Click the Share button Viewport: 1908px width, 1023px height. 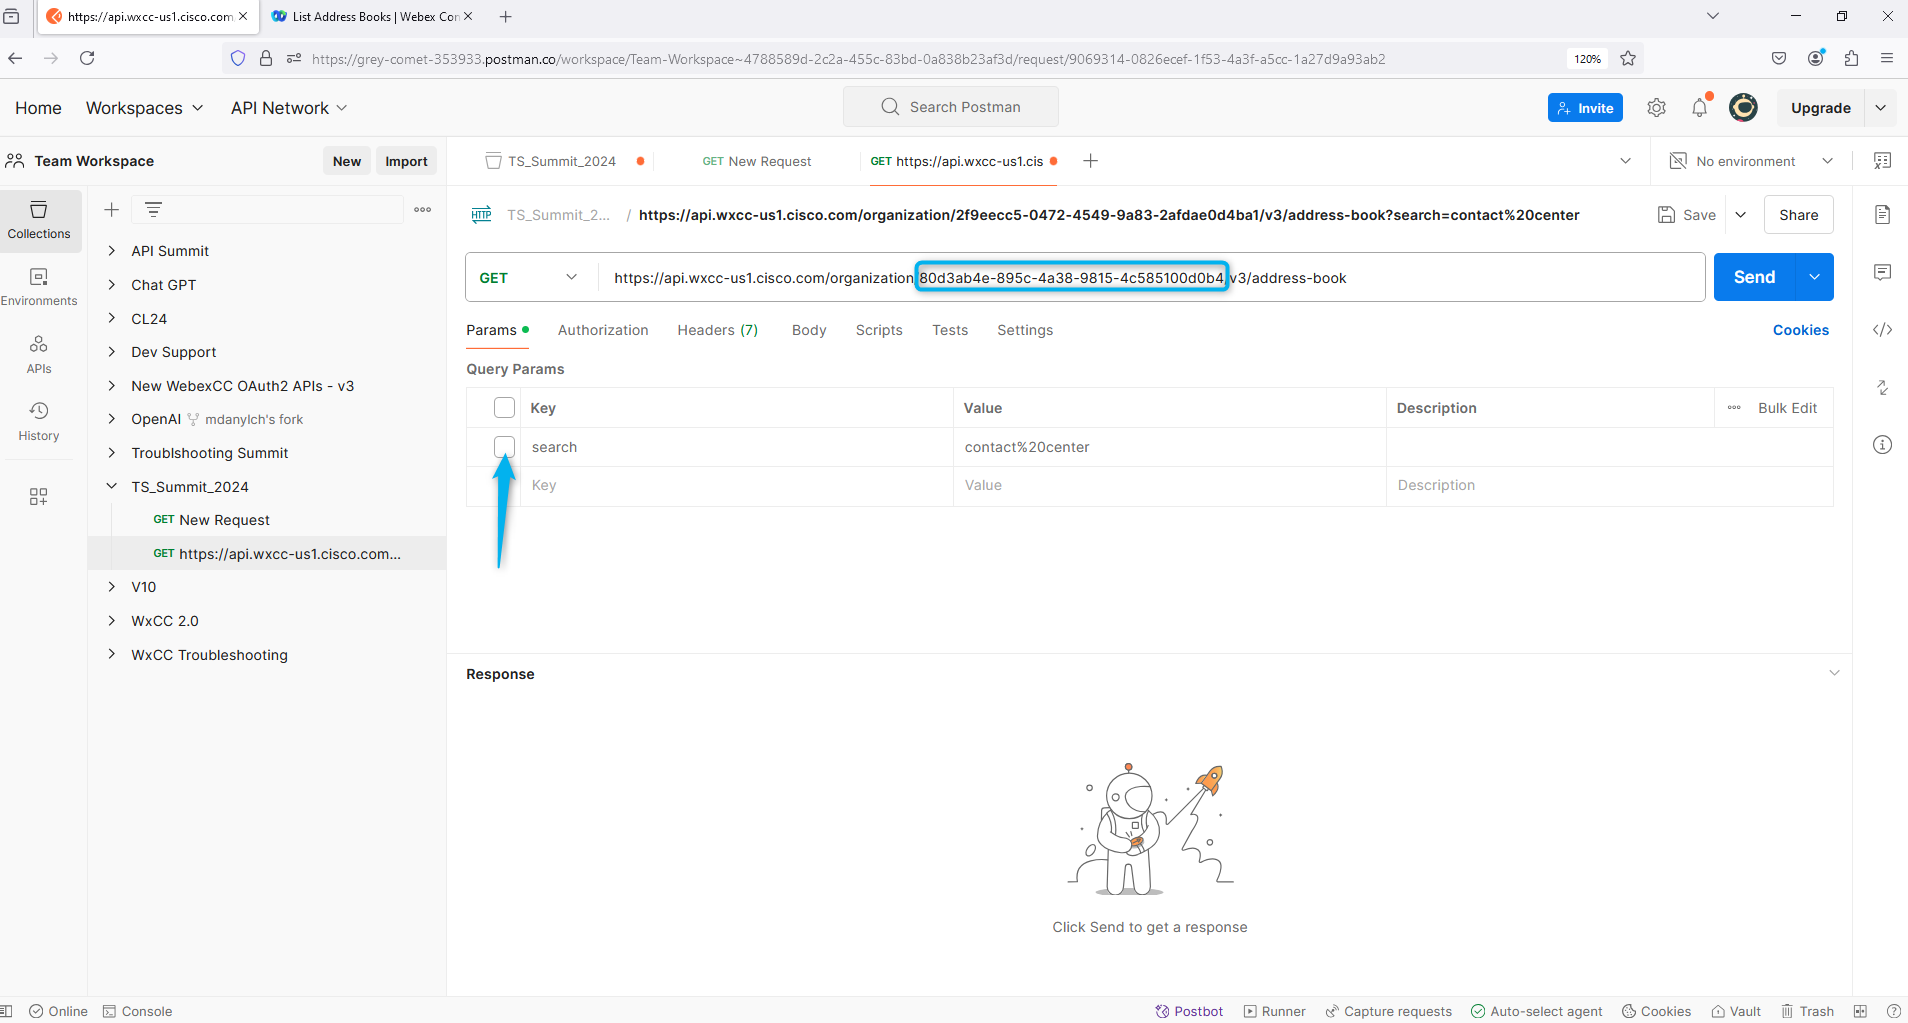1798,215
